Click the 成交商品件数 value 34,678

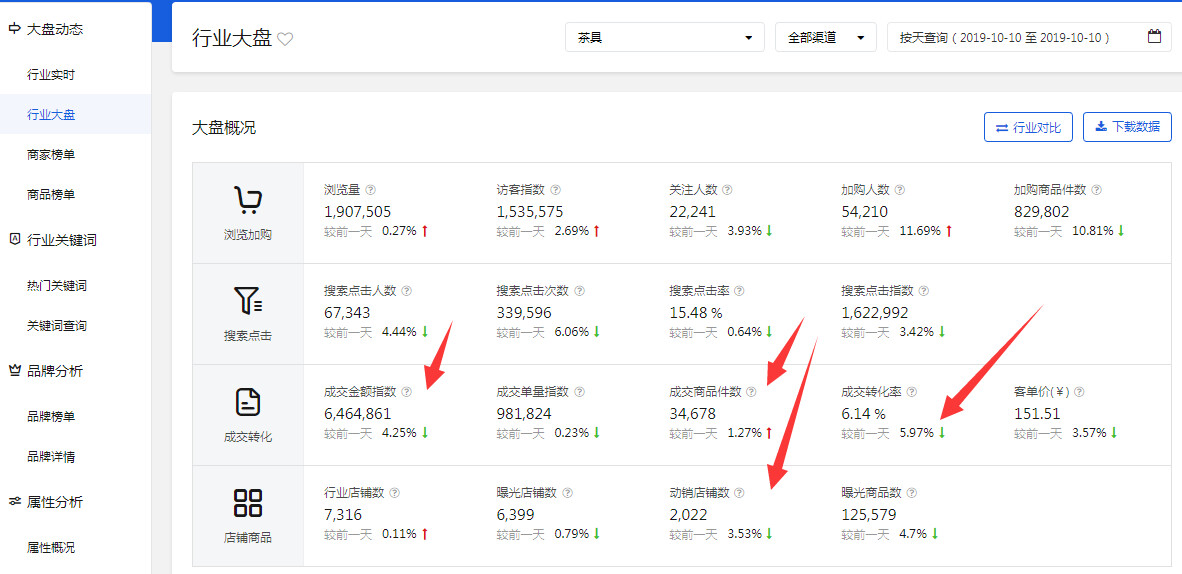coord(693,413)
